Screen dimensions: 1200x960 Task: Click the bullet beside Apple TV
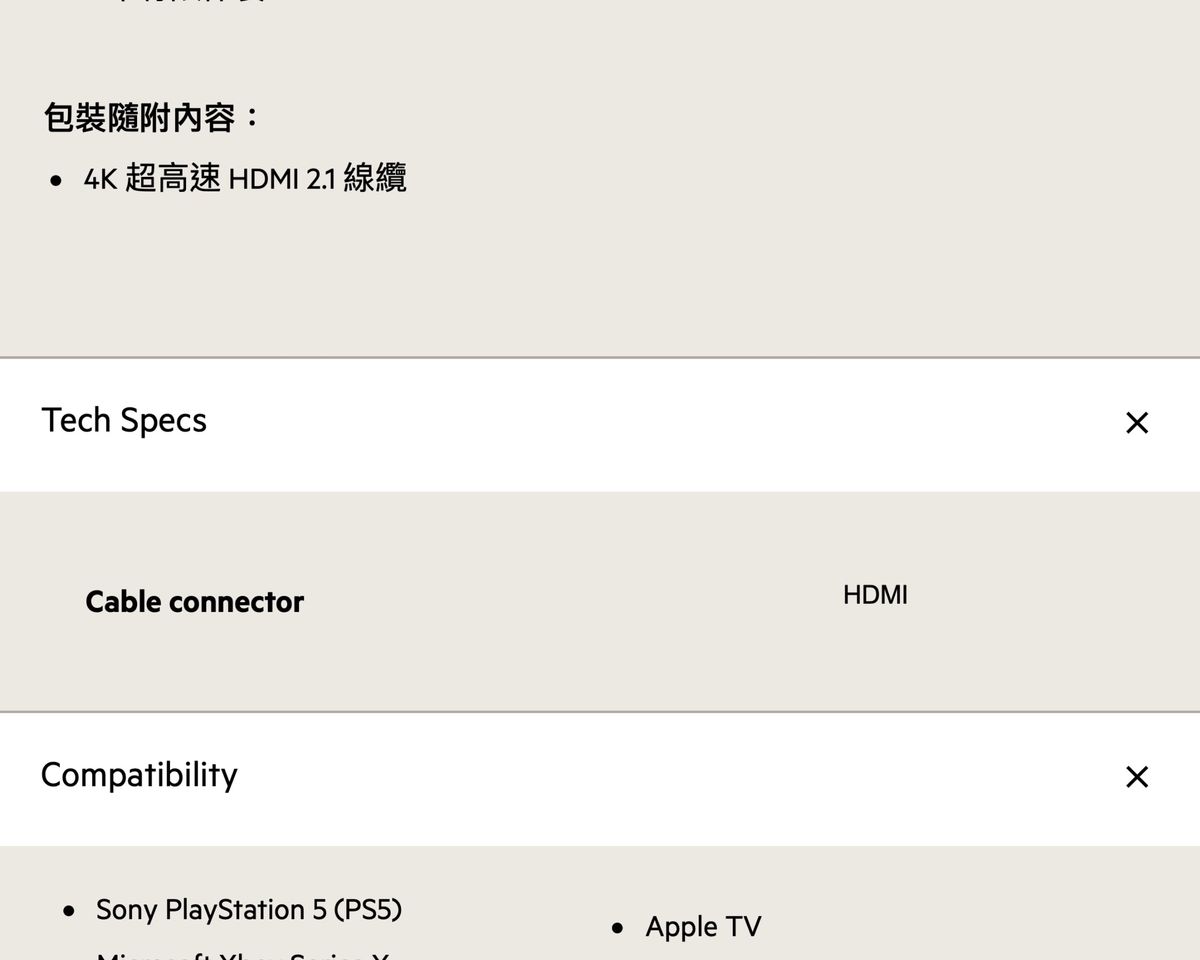pos(618,929)
